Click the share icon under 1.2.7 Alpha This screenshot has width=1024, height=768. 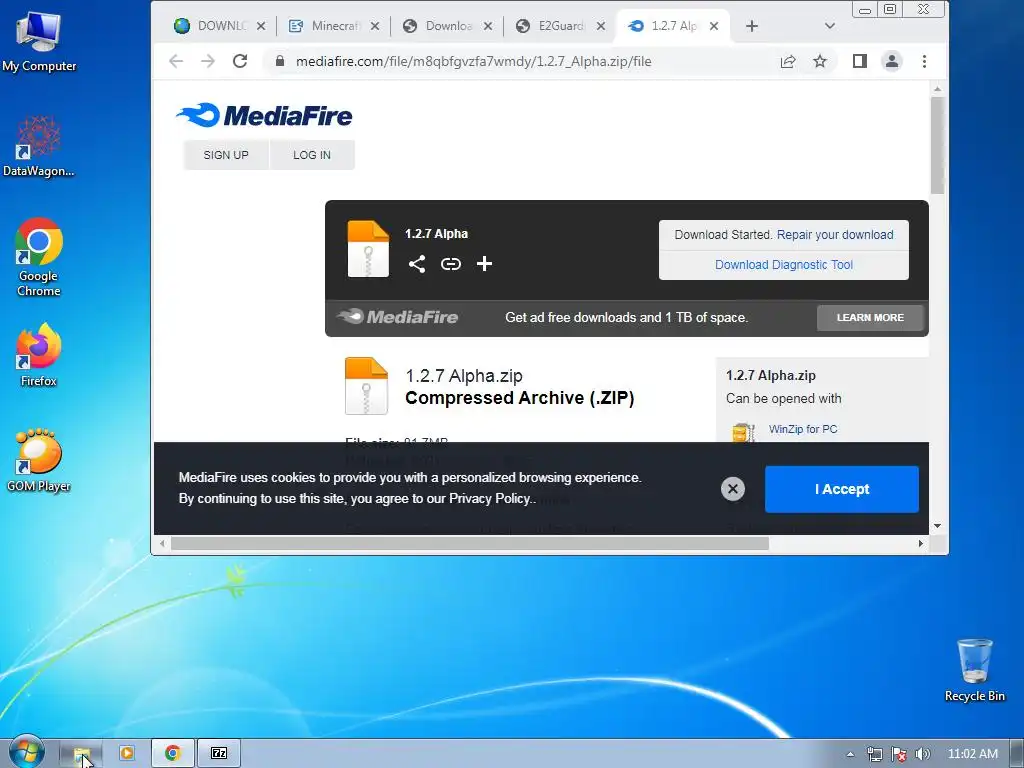417,264
